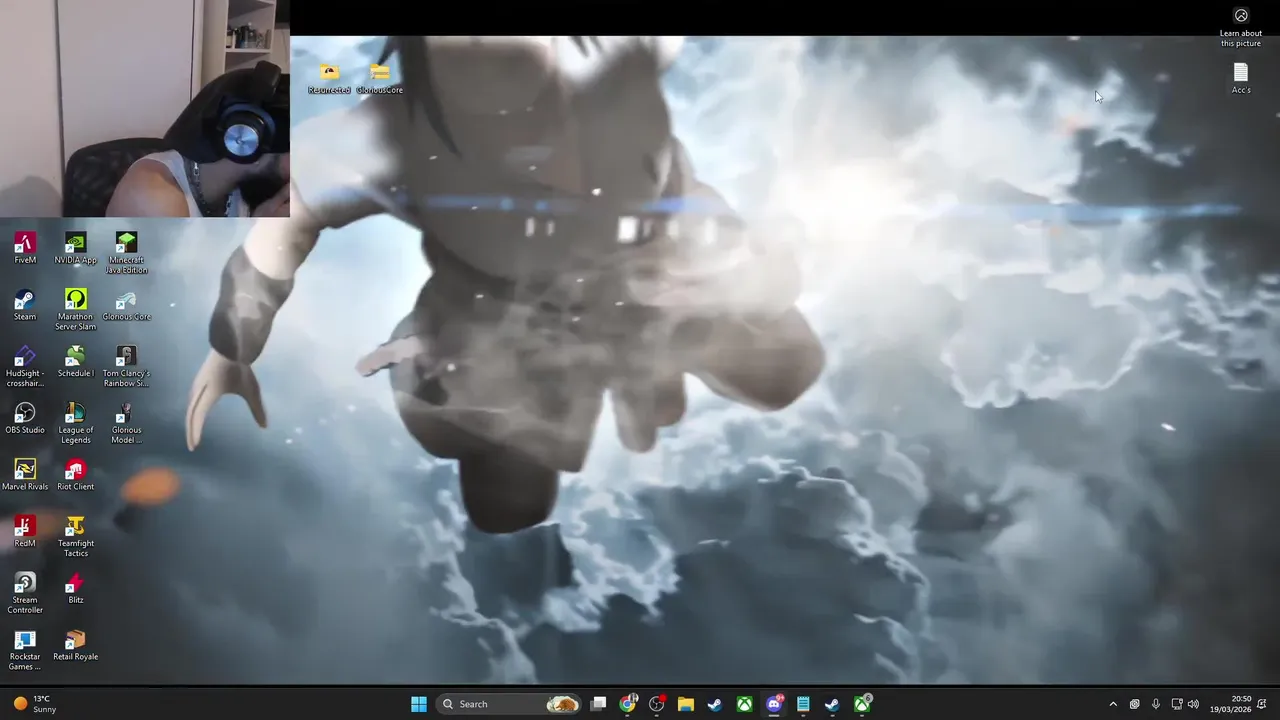
Task: Select Minecraft Java Edition desktop icon
Action: point(126,253)
